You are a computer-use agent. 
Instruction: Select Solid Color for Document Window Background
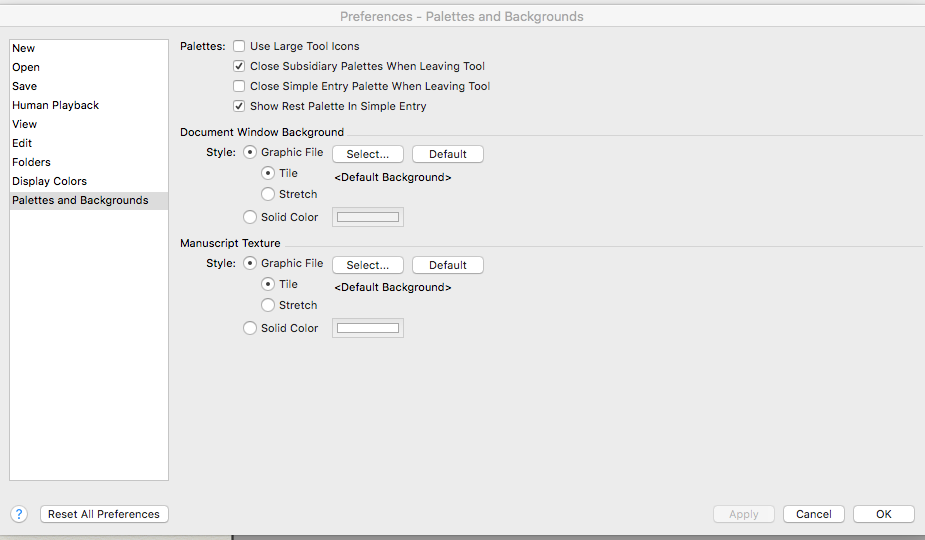coord(250,217)
